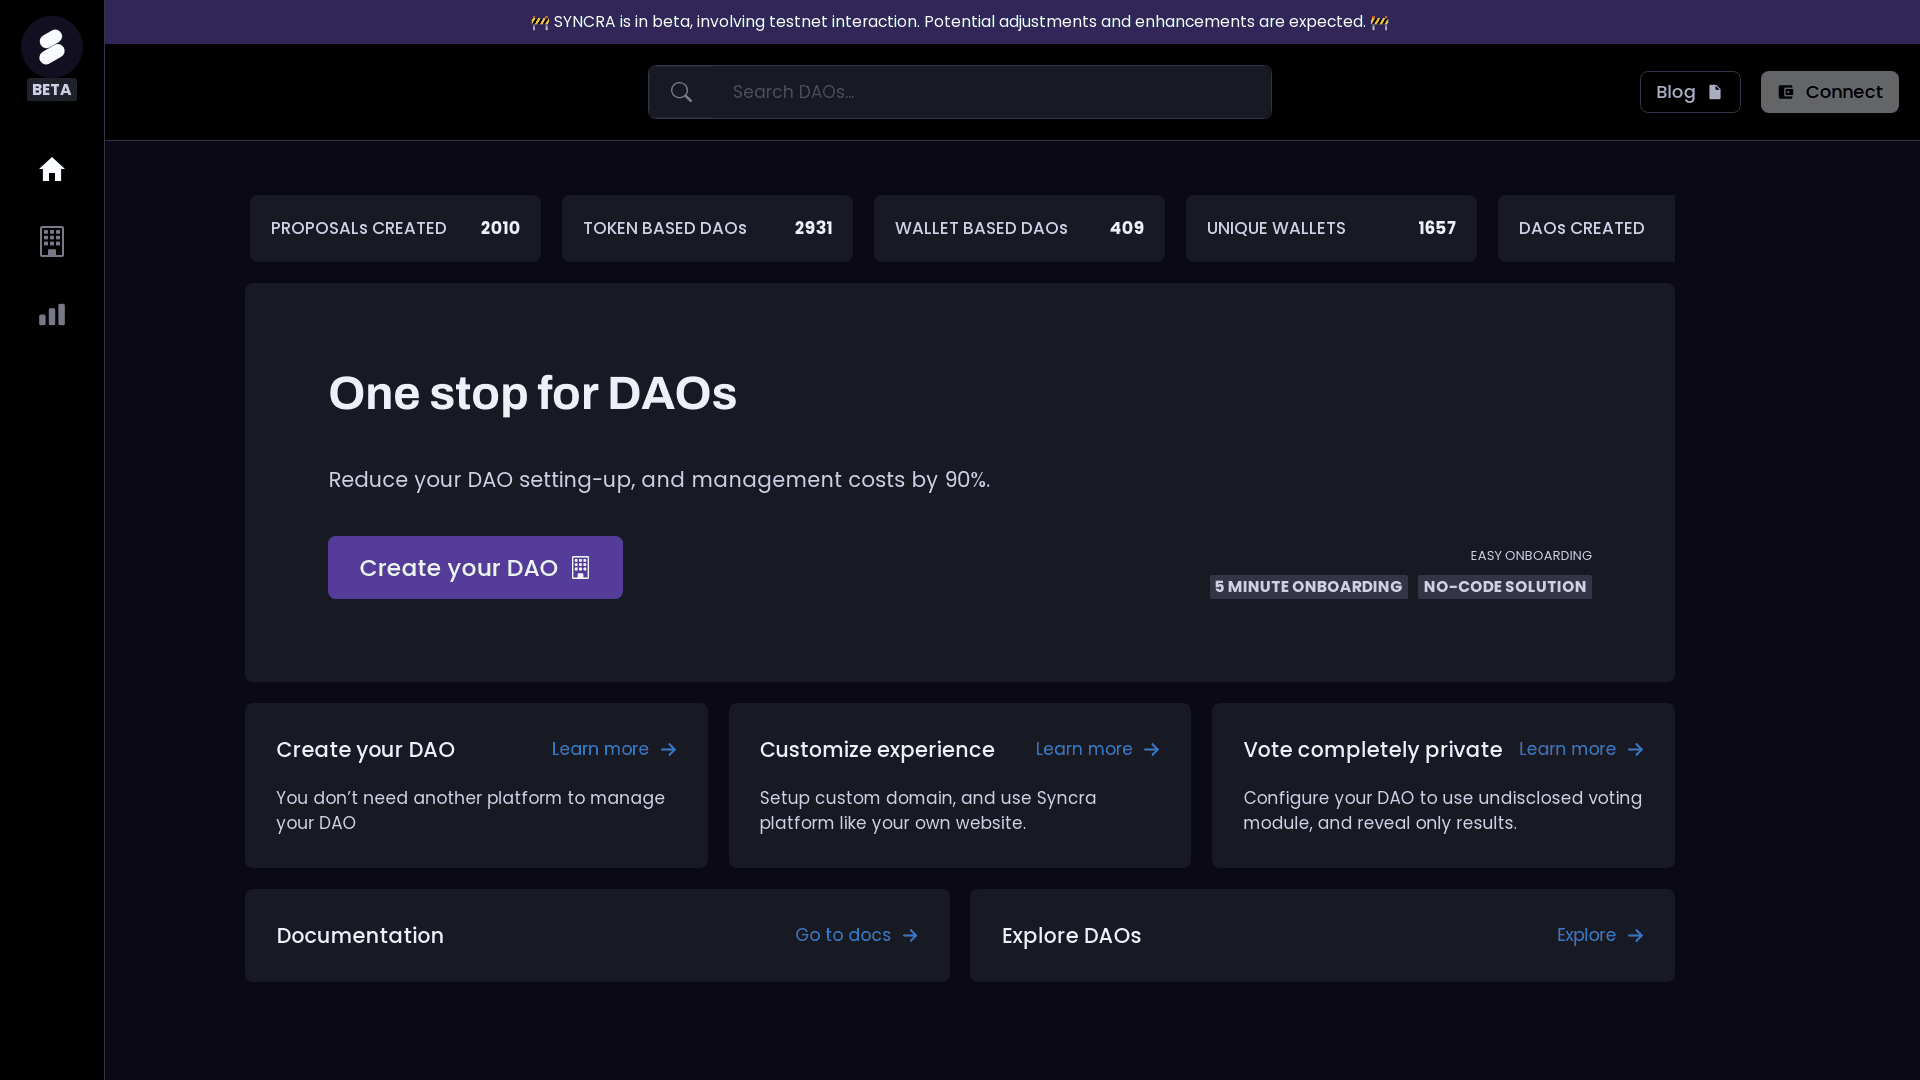1920x1080 pixels.
Task: Select the TOKEN BASED DAOs stat card
Action: pos(707,229)
